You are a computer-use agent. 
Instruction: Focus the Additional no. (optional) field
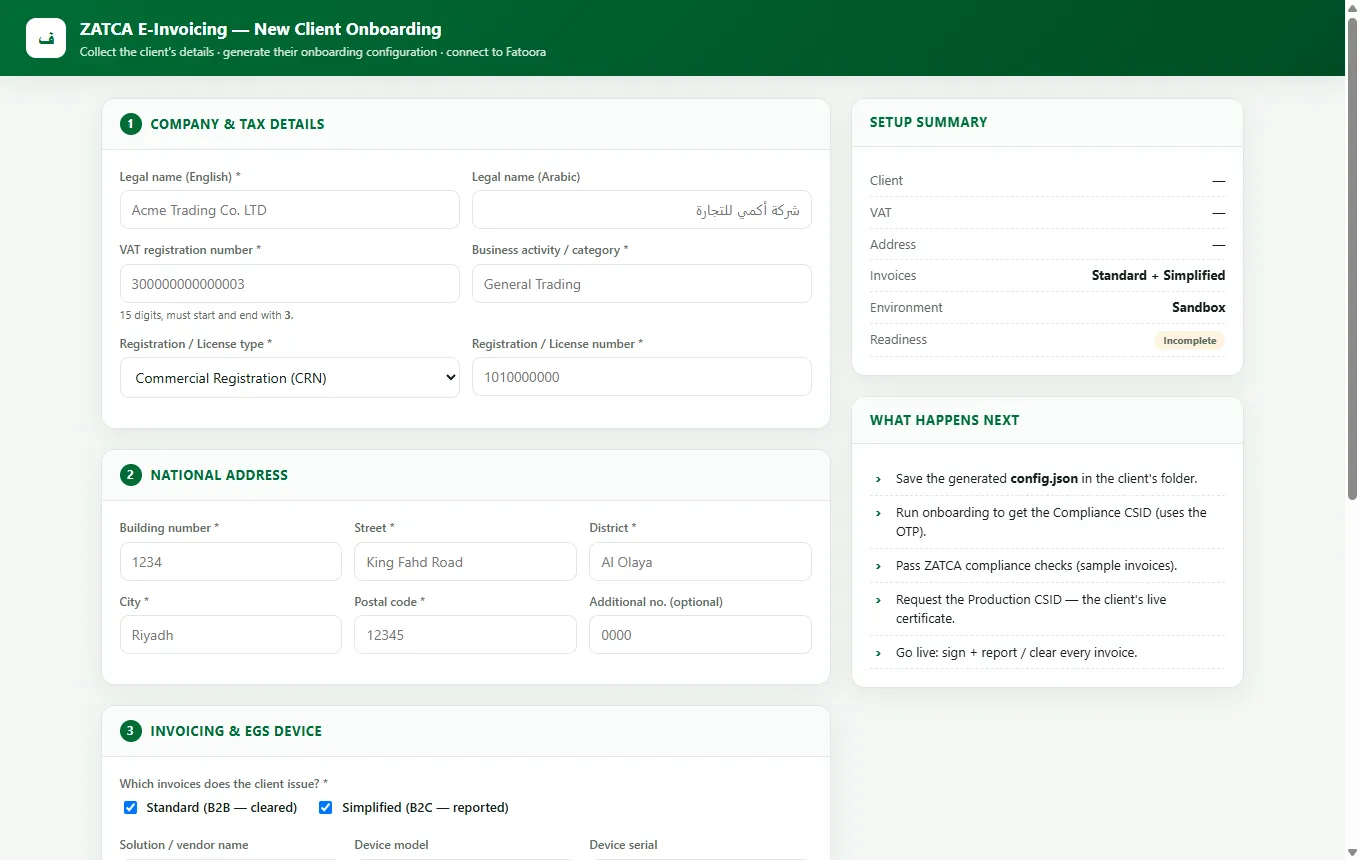(x=700, y=635)
